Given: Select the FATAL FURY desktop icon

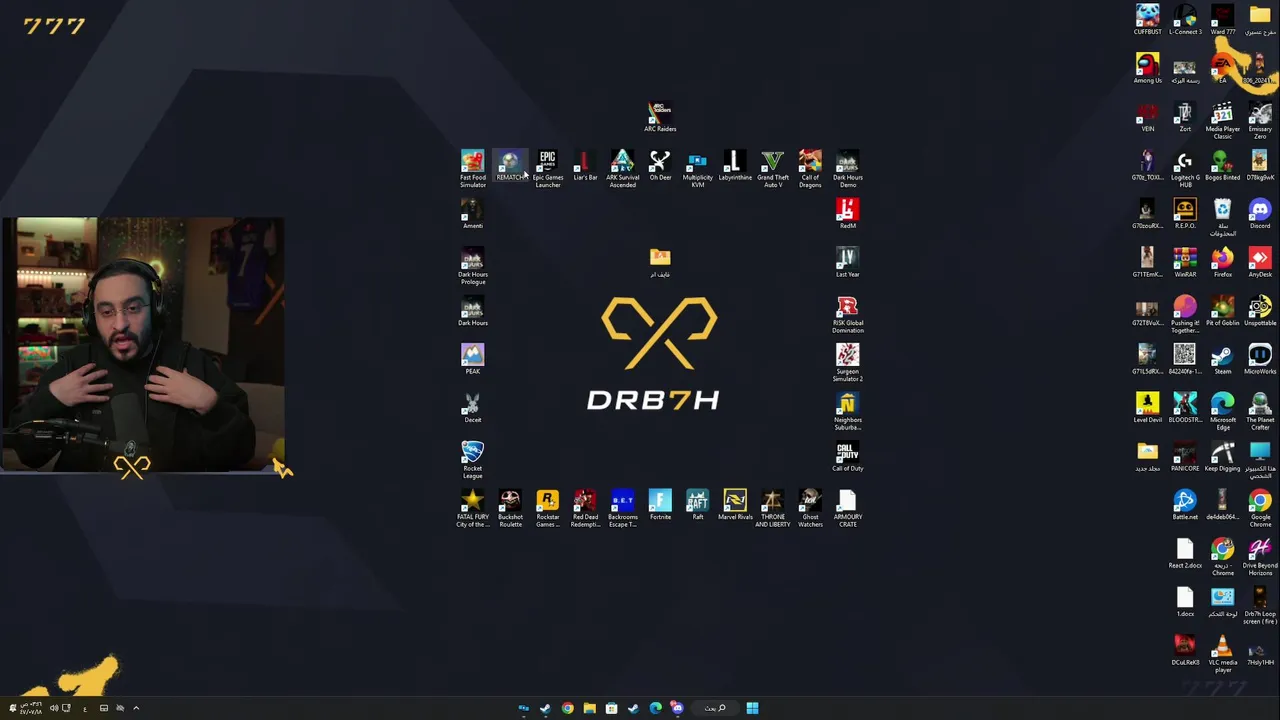Looking at the screenshot, I should 473,509.
